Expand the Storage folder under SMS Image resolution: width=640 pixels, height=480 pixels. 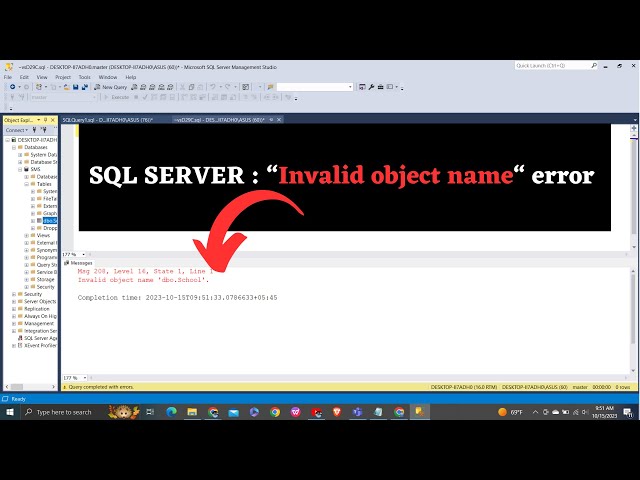click(27, 280)
